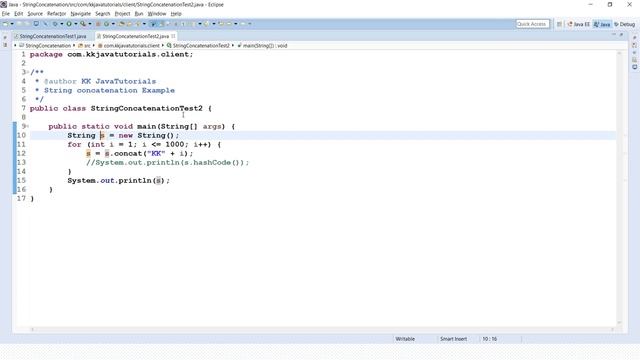Click the Writable status bar entry
The height and width of the screenshot is (360, 640).
405,339
